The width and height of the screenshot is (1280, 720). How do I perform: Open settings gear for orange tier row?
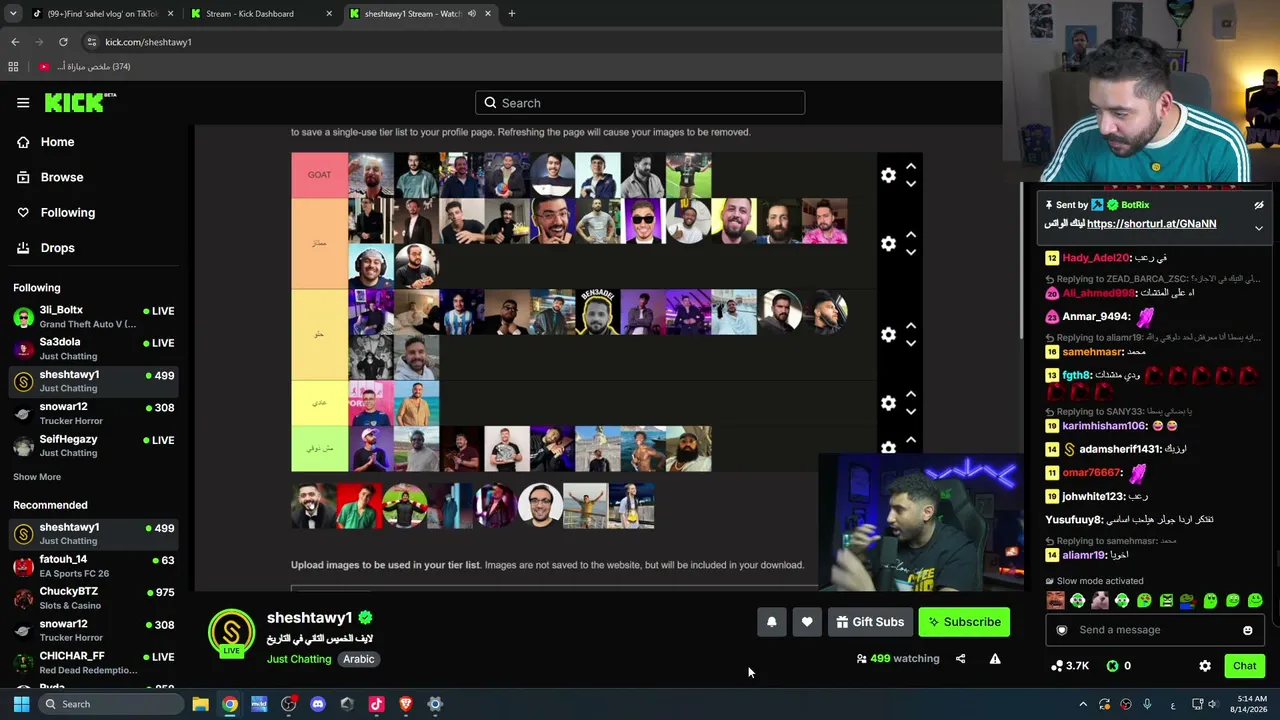pyautogui.click(x=888, y=243)
